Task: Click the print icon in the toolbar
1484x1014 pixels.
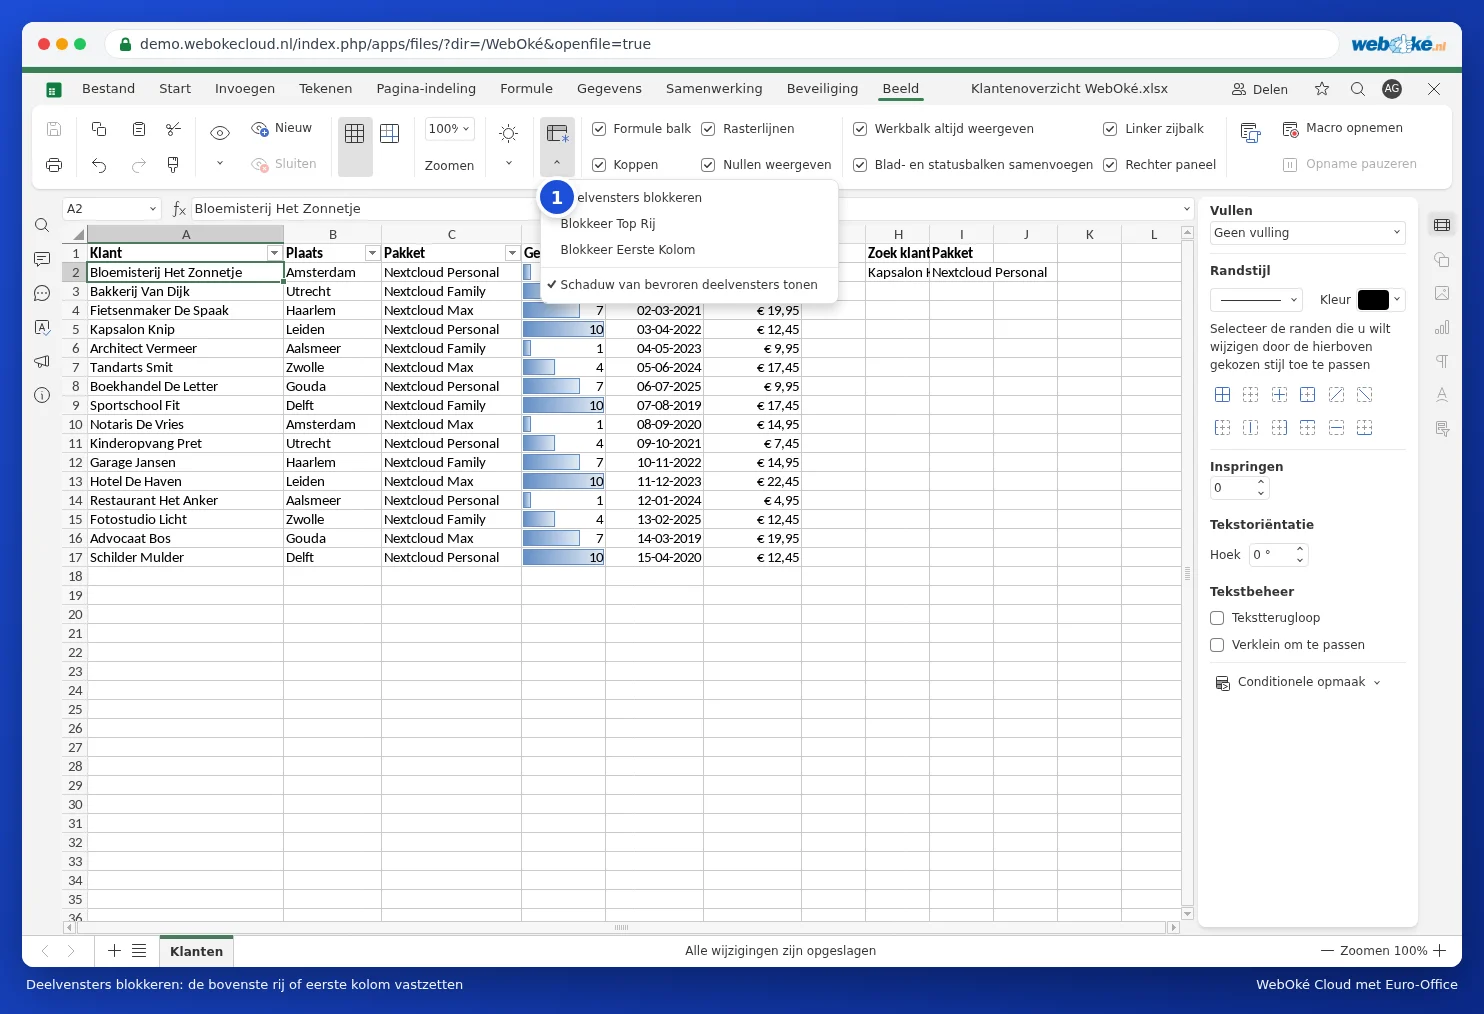Action: (x=54, y=165)
